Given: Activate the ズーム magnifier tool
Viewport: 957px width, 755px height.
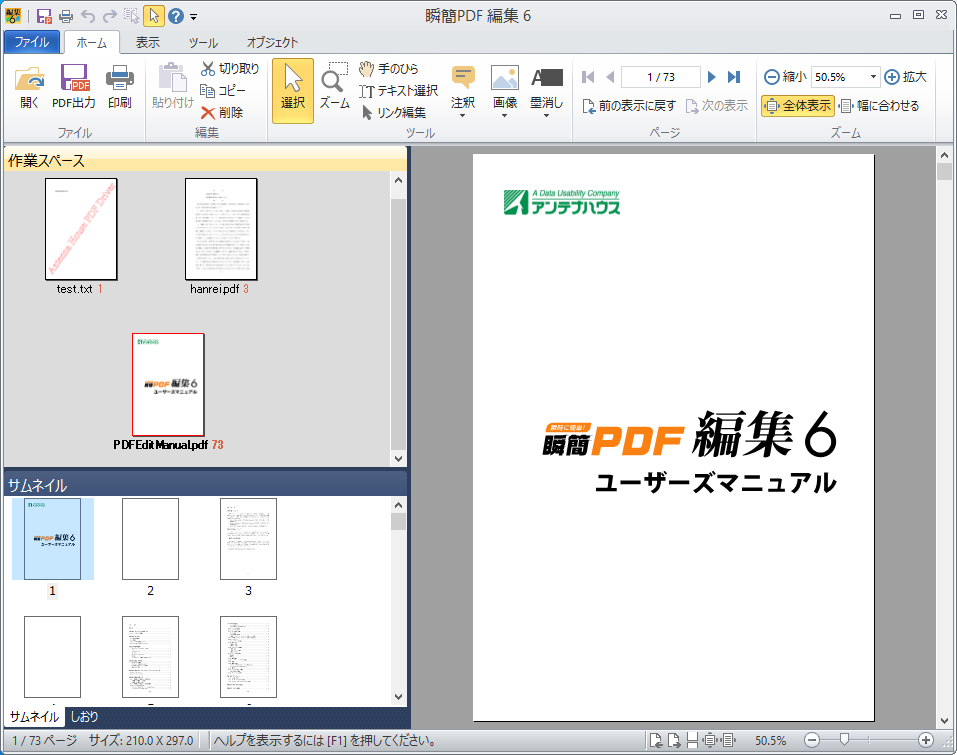Looking at the screenshot, I should (x=334, y=86).
